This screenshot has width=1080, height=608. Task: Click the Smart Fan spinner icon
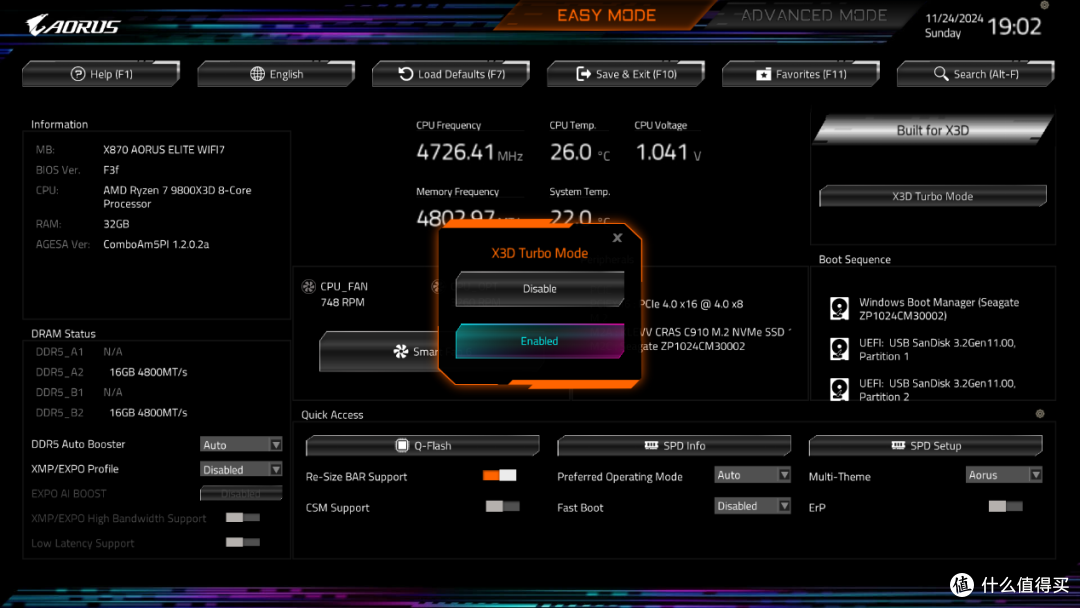pyautogui.click(x=401, y=352)
